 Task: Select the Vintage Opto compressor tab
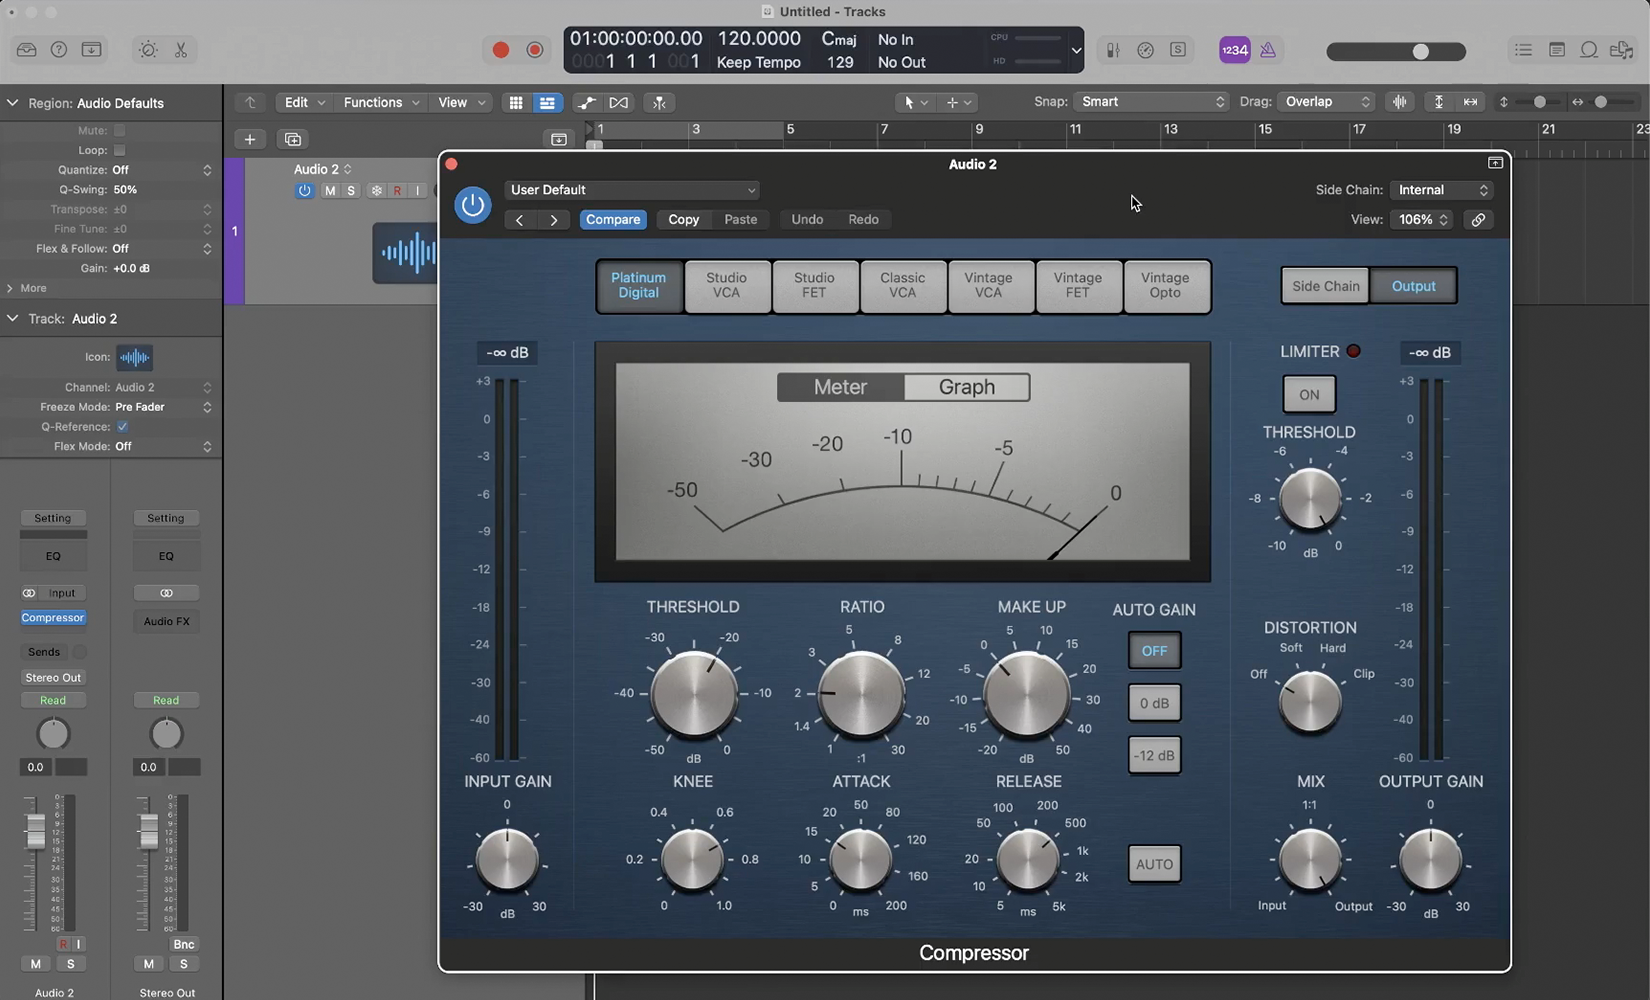pyautogui.click(x=1165, y=286)
